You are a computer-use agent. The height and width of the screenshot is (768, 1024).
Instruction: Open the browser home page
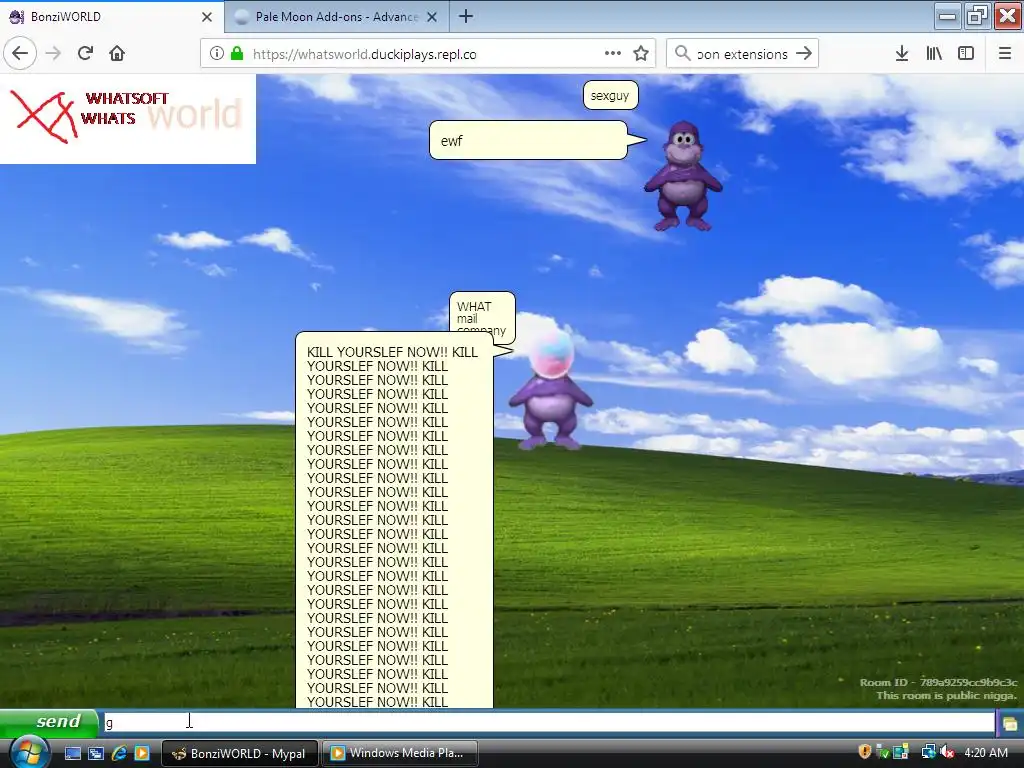[117, 53]
